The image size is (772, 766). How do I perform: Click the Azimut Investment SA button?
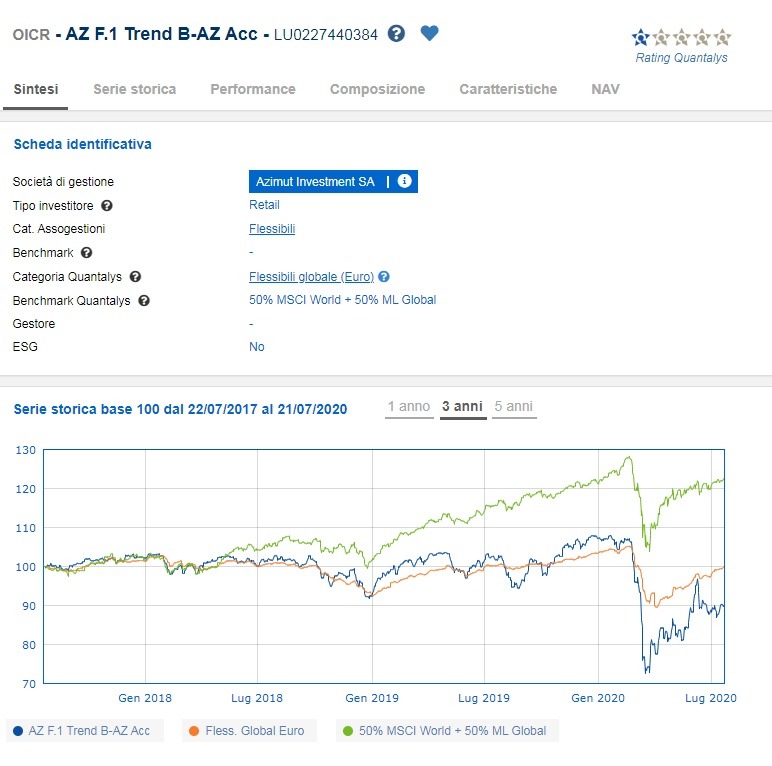tap(315, 182)
